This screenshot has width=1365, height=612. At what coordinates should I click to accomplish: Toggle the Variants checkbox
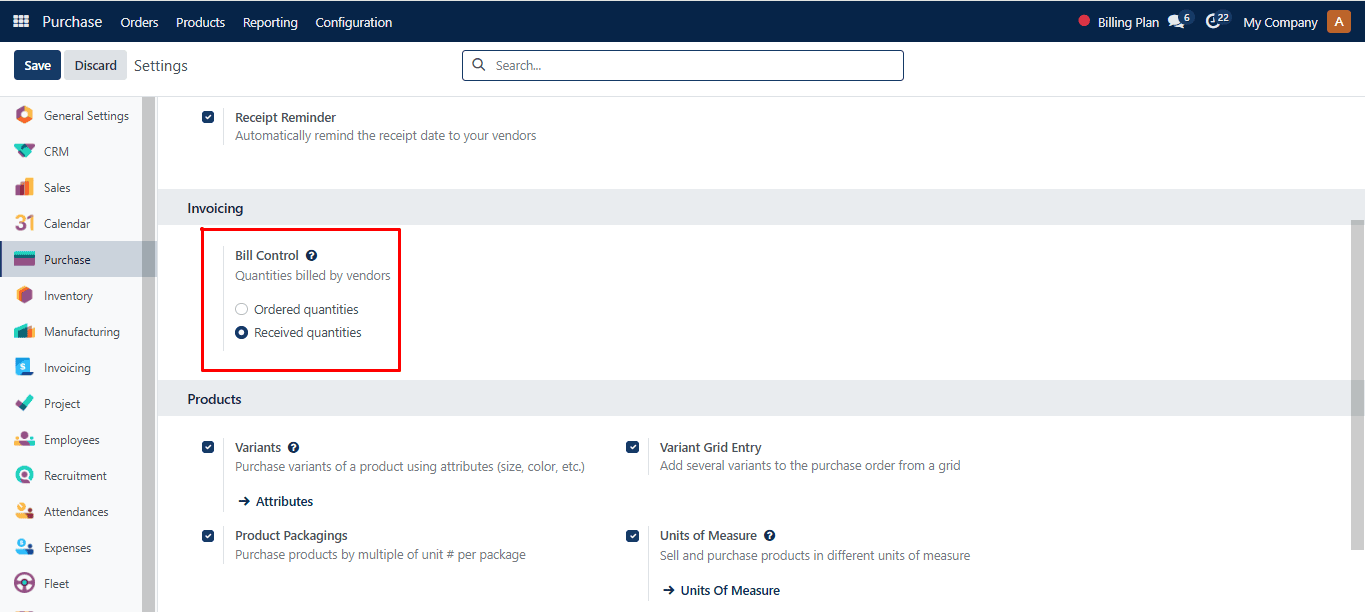pos(208,447)
